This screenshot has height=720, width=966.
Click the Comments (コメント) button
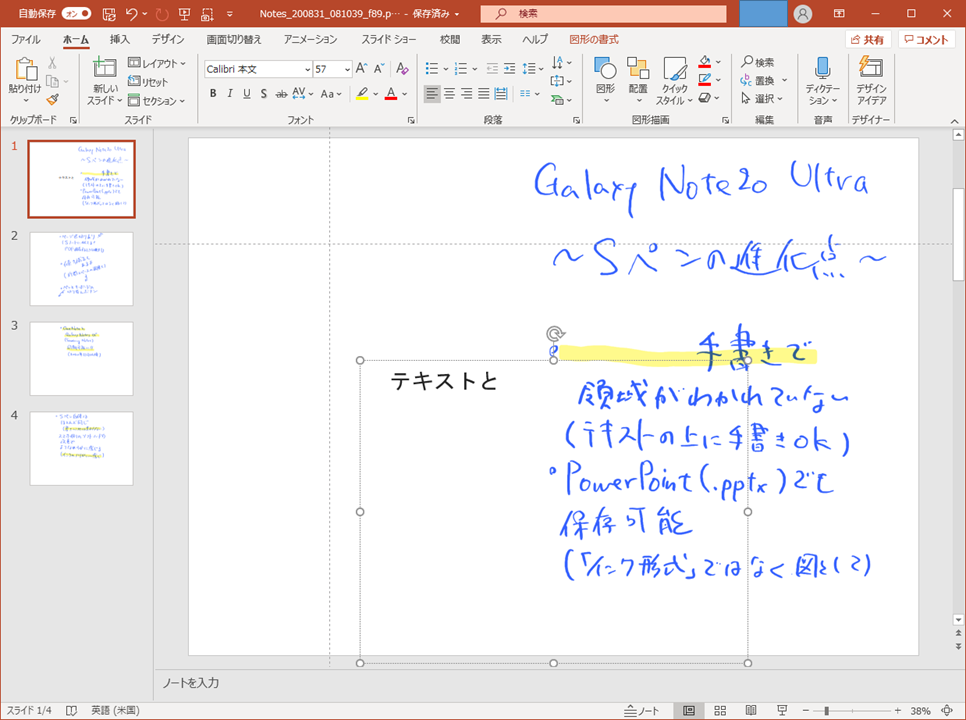click(927, 40)
